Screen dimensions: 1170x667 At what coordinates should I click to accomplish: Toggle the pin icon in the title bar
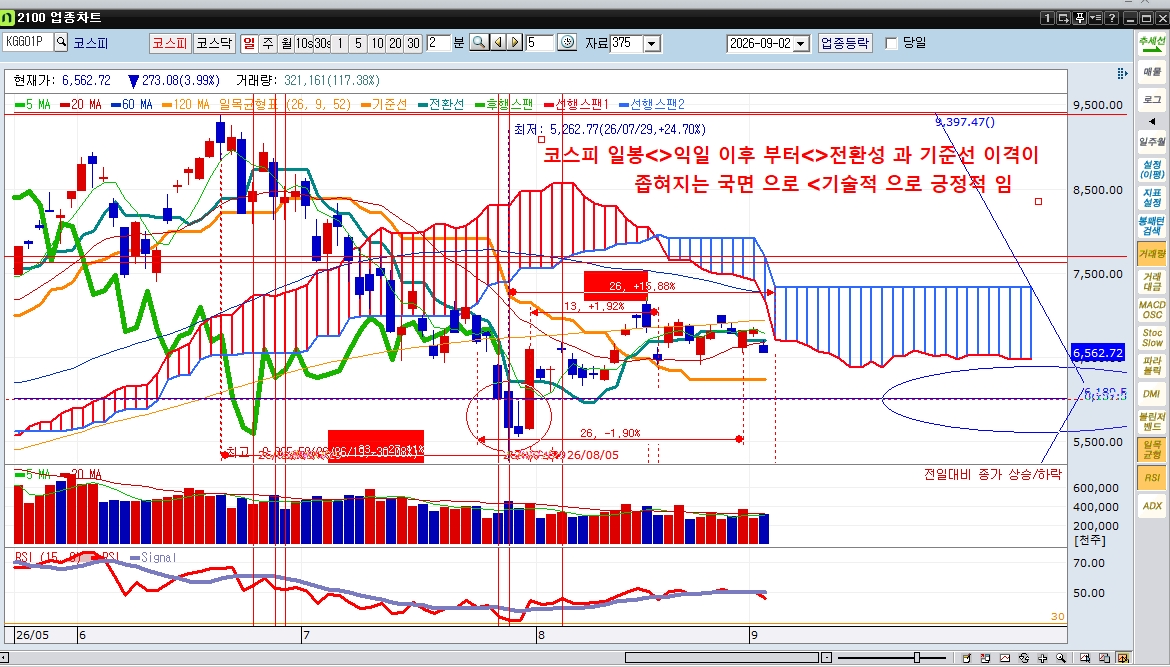(1079, 18)
